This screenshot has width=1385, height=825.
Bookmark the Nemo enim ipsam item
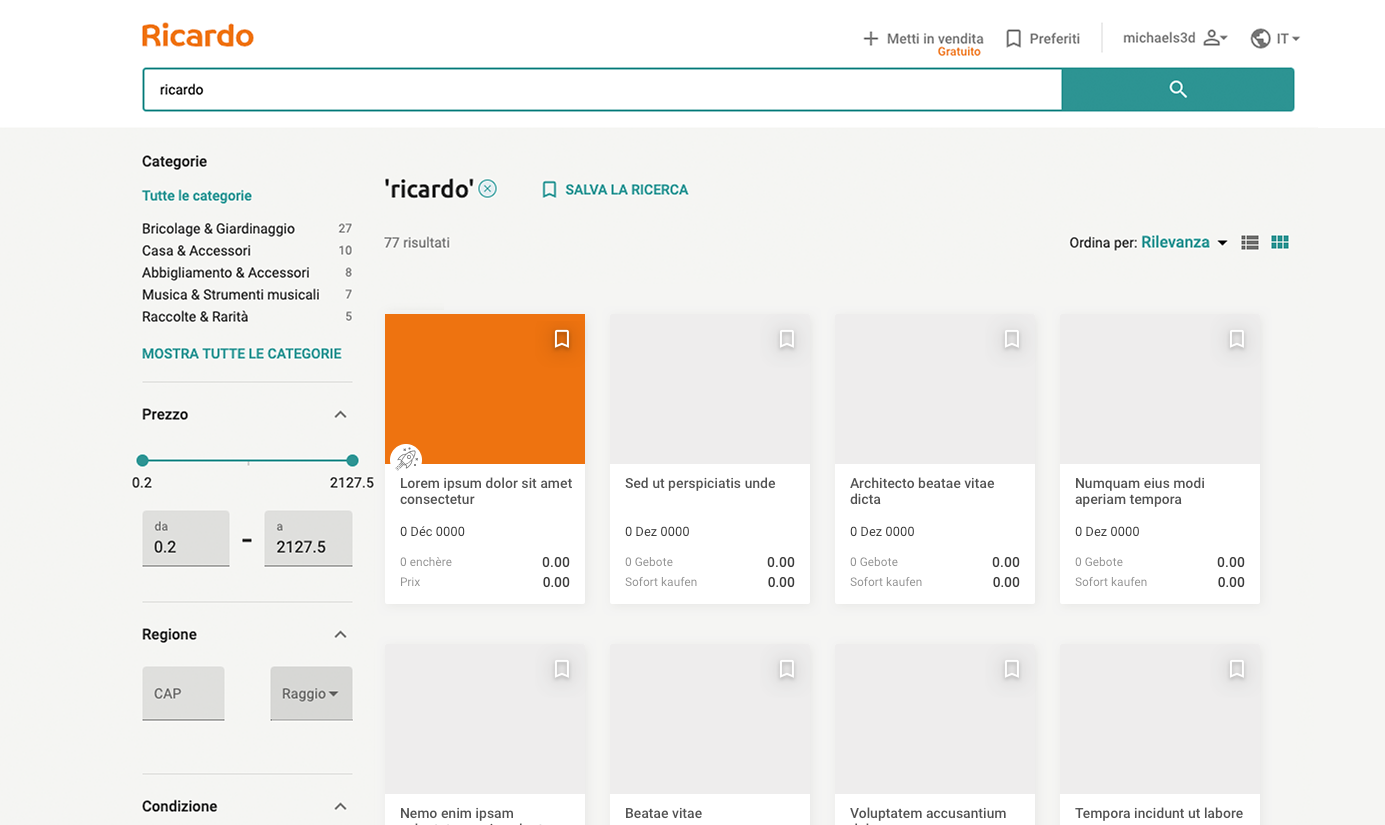[x=562, y=669]
